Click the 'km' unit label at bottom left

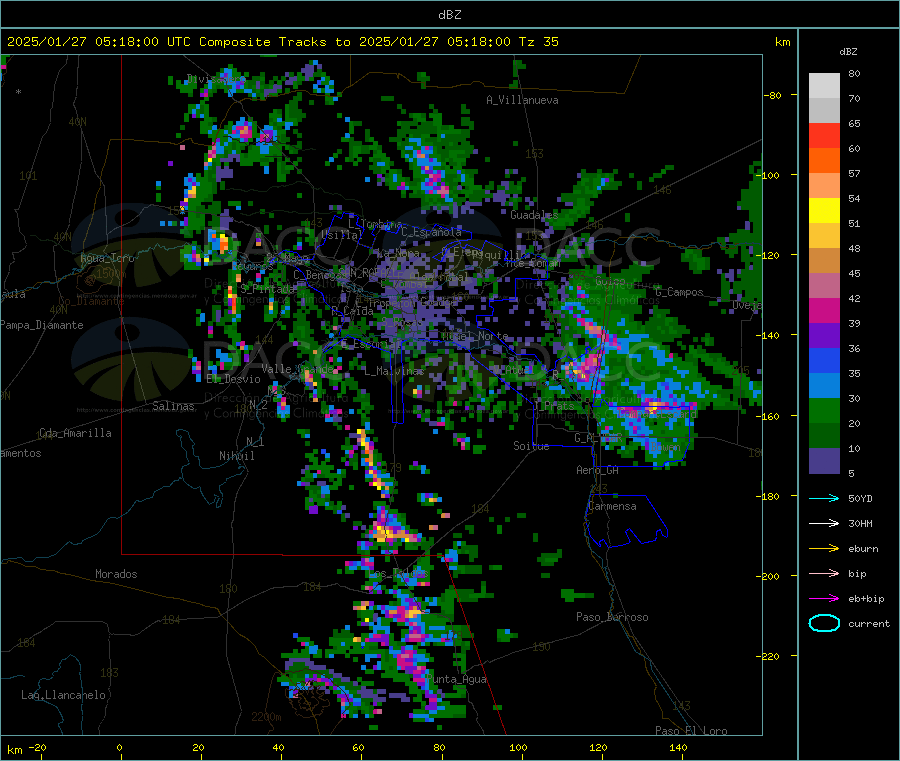[15, 750]
